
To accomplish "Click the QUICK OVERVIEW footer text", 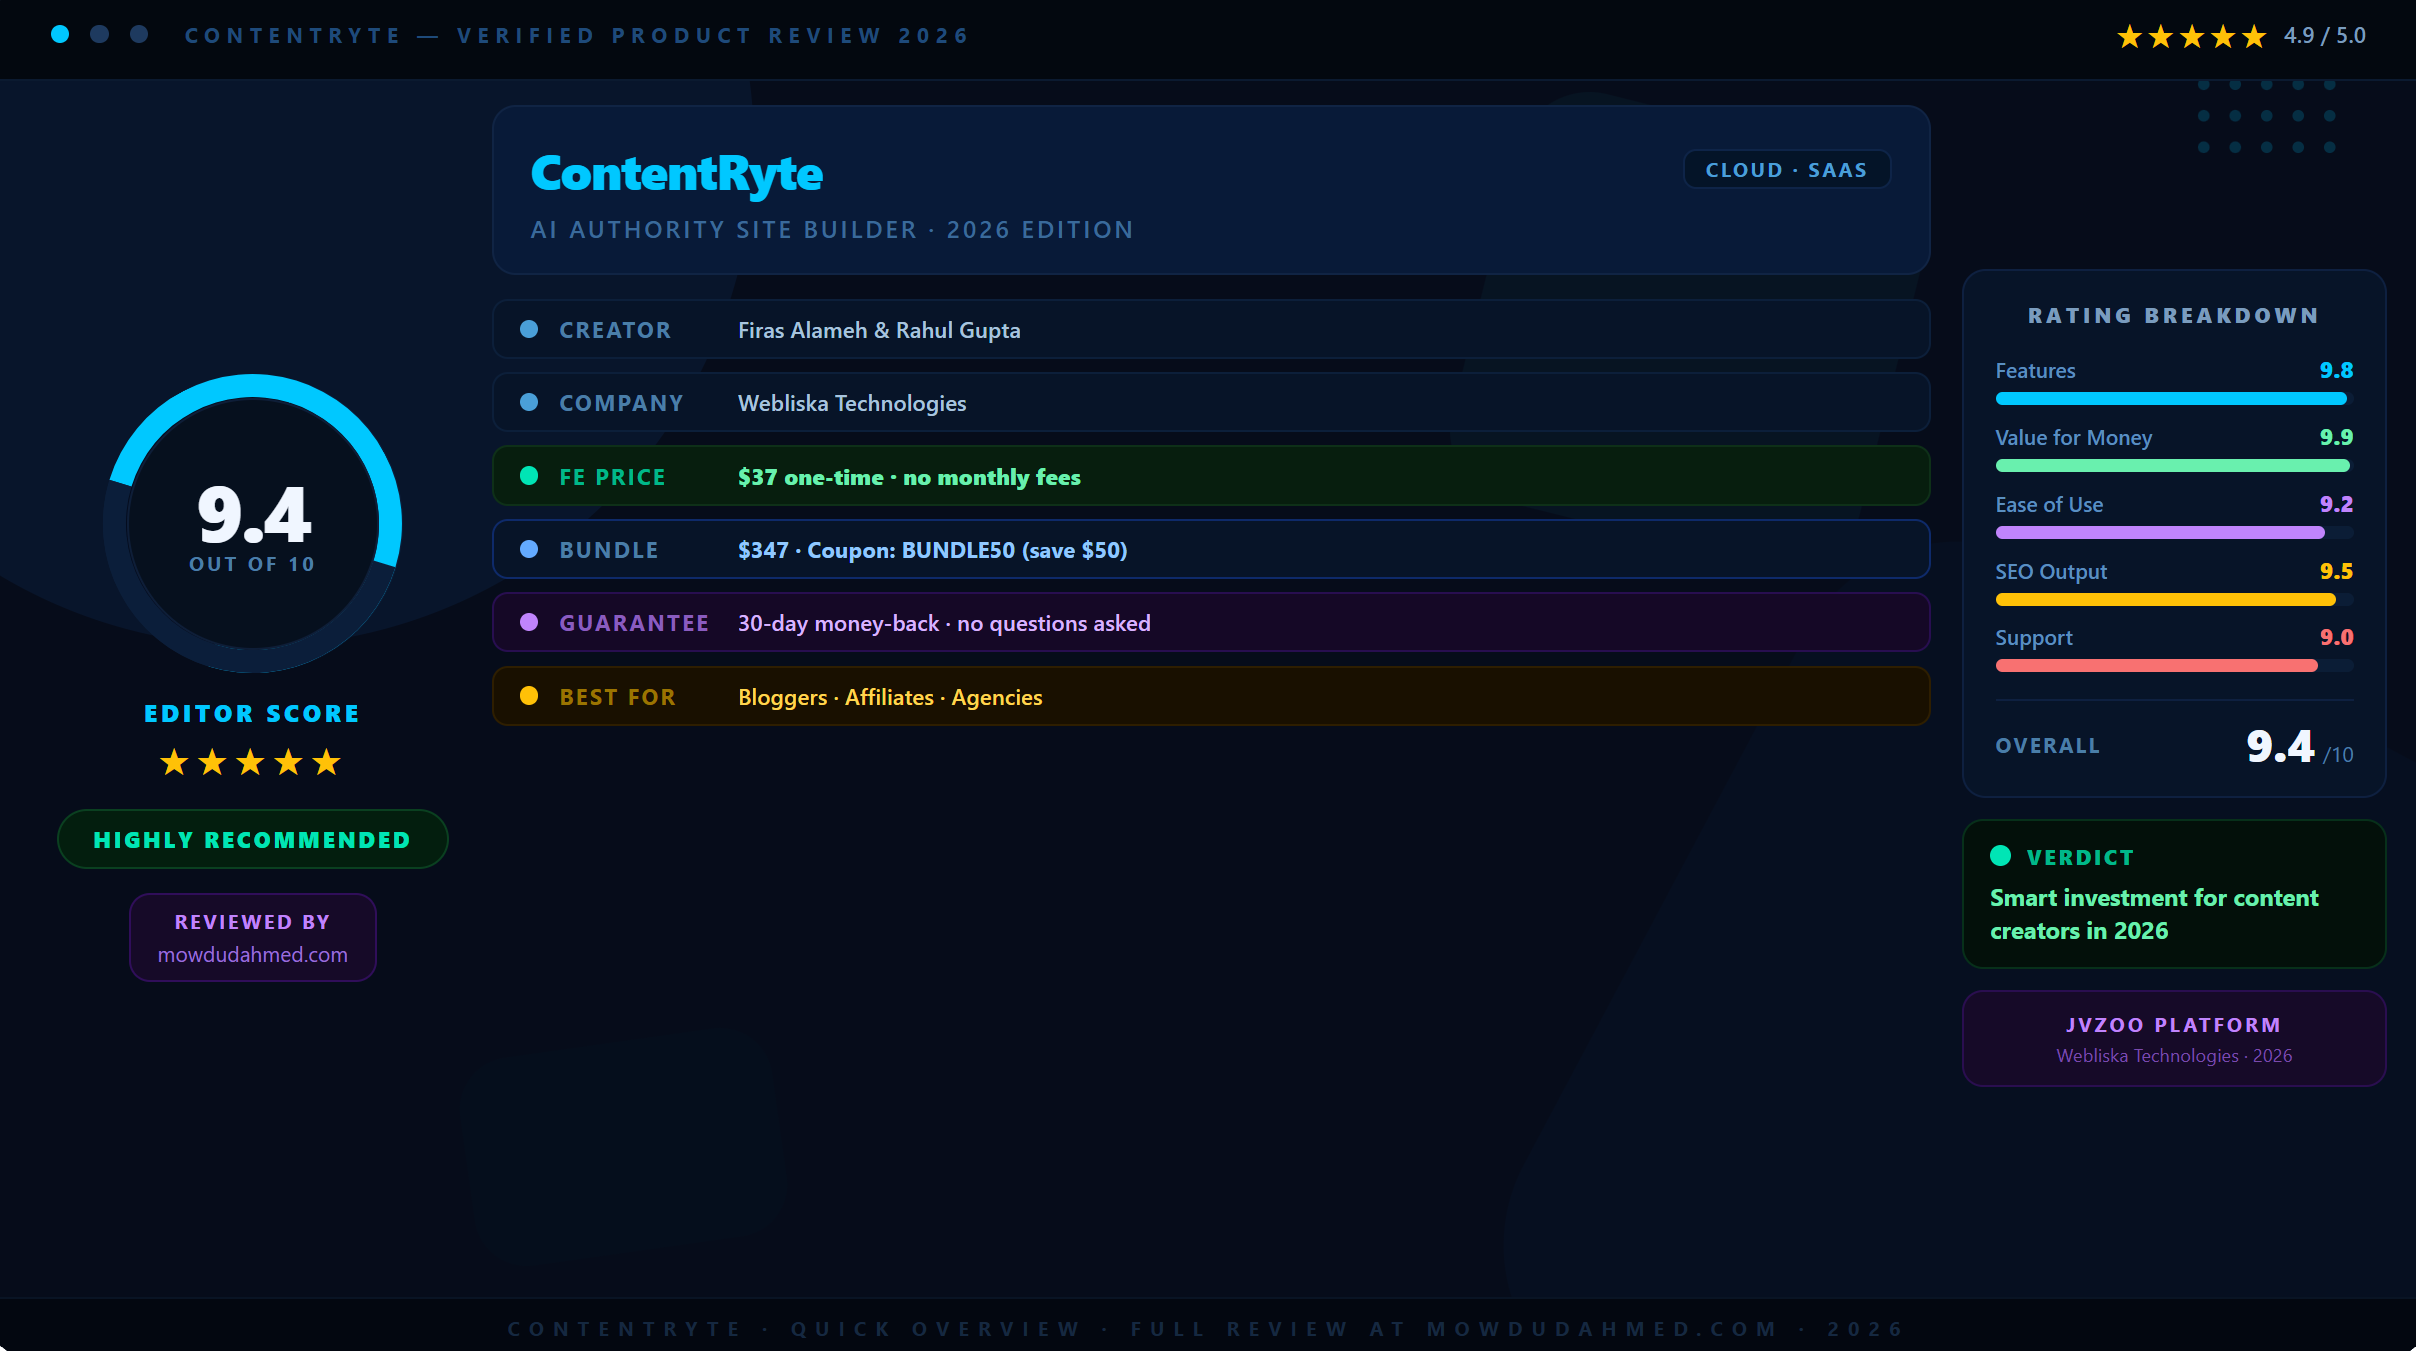I will click(936, 1329).
